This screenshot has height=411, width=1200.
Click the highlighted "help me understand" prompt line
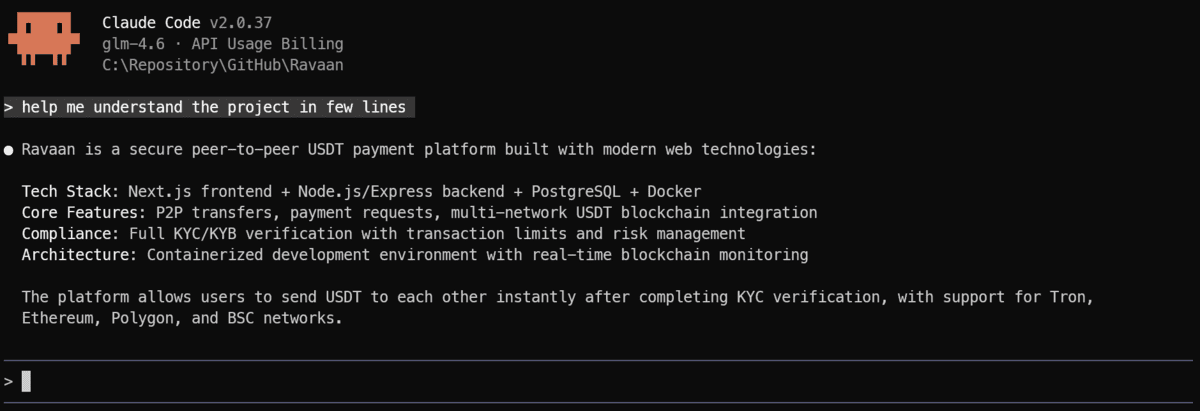click(x=213, y=107)
